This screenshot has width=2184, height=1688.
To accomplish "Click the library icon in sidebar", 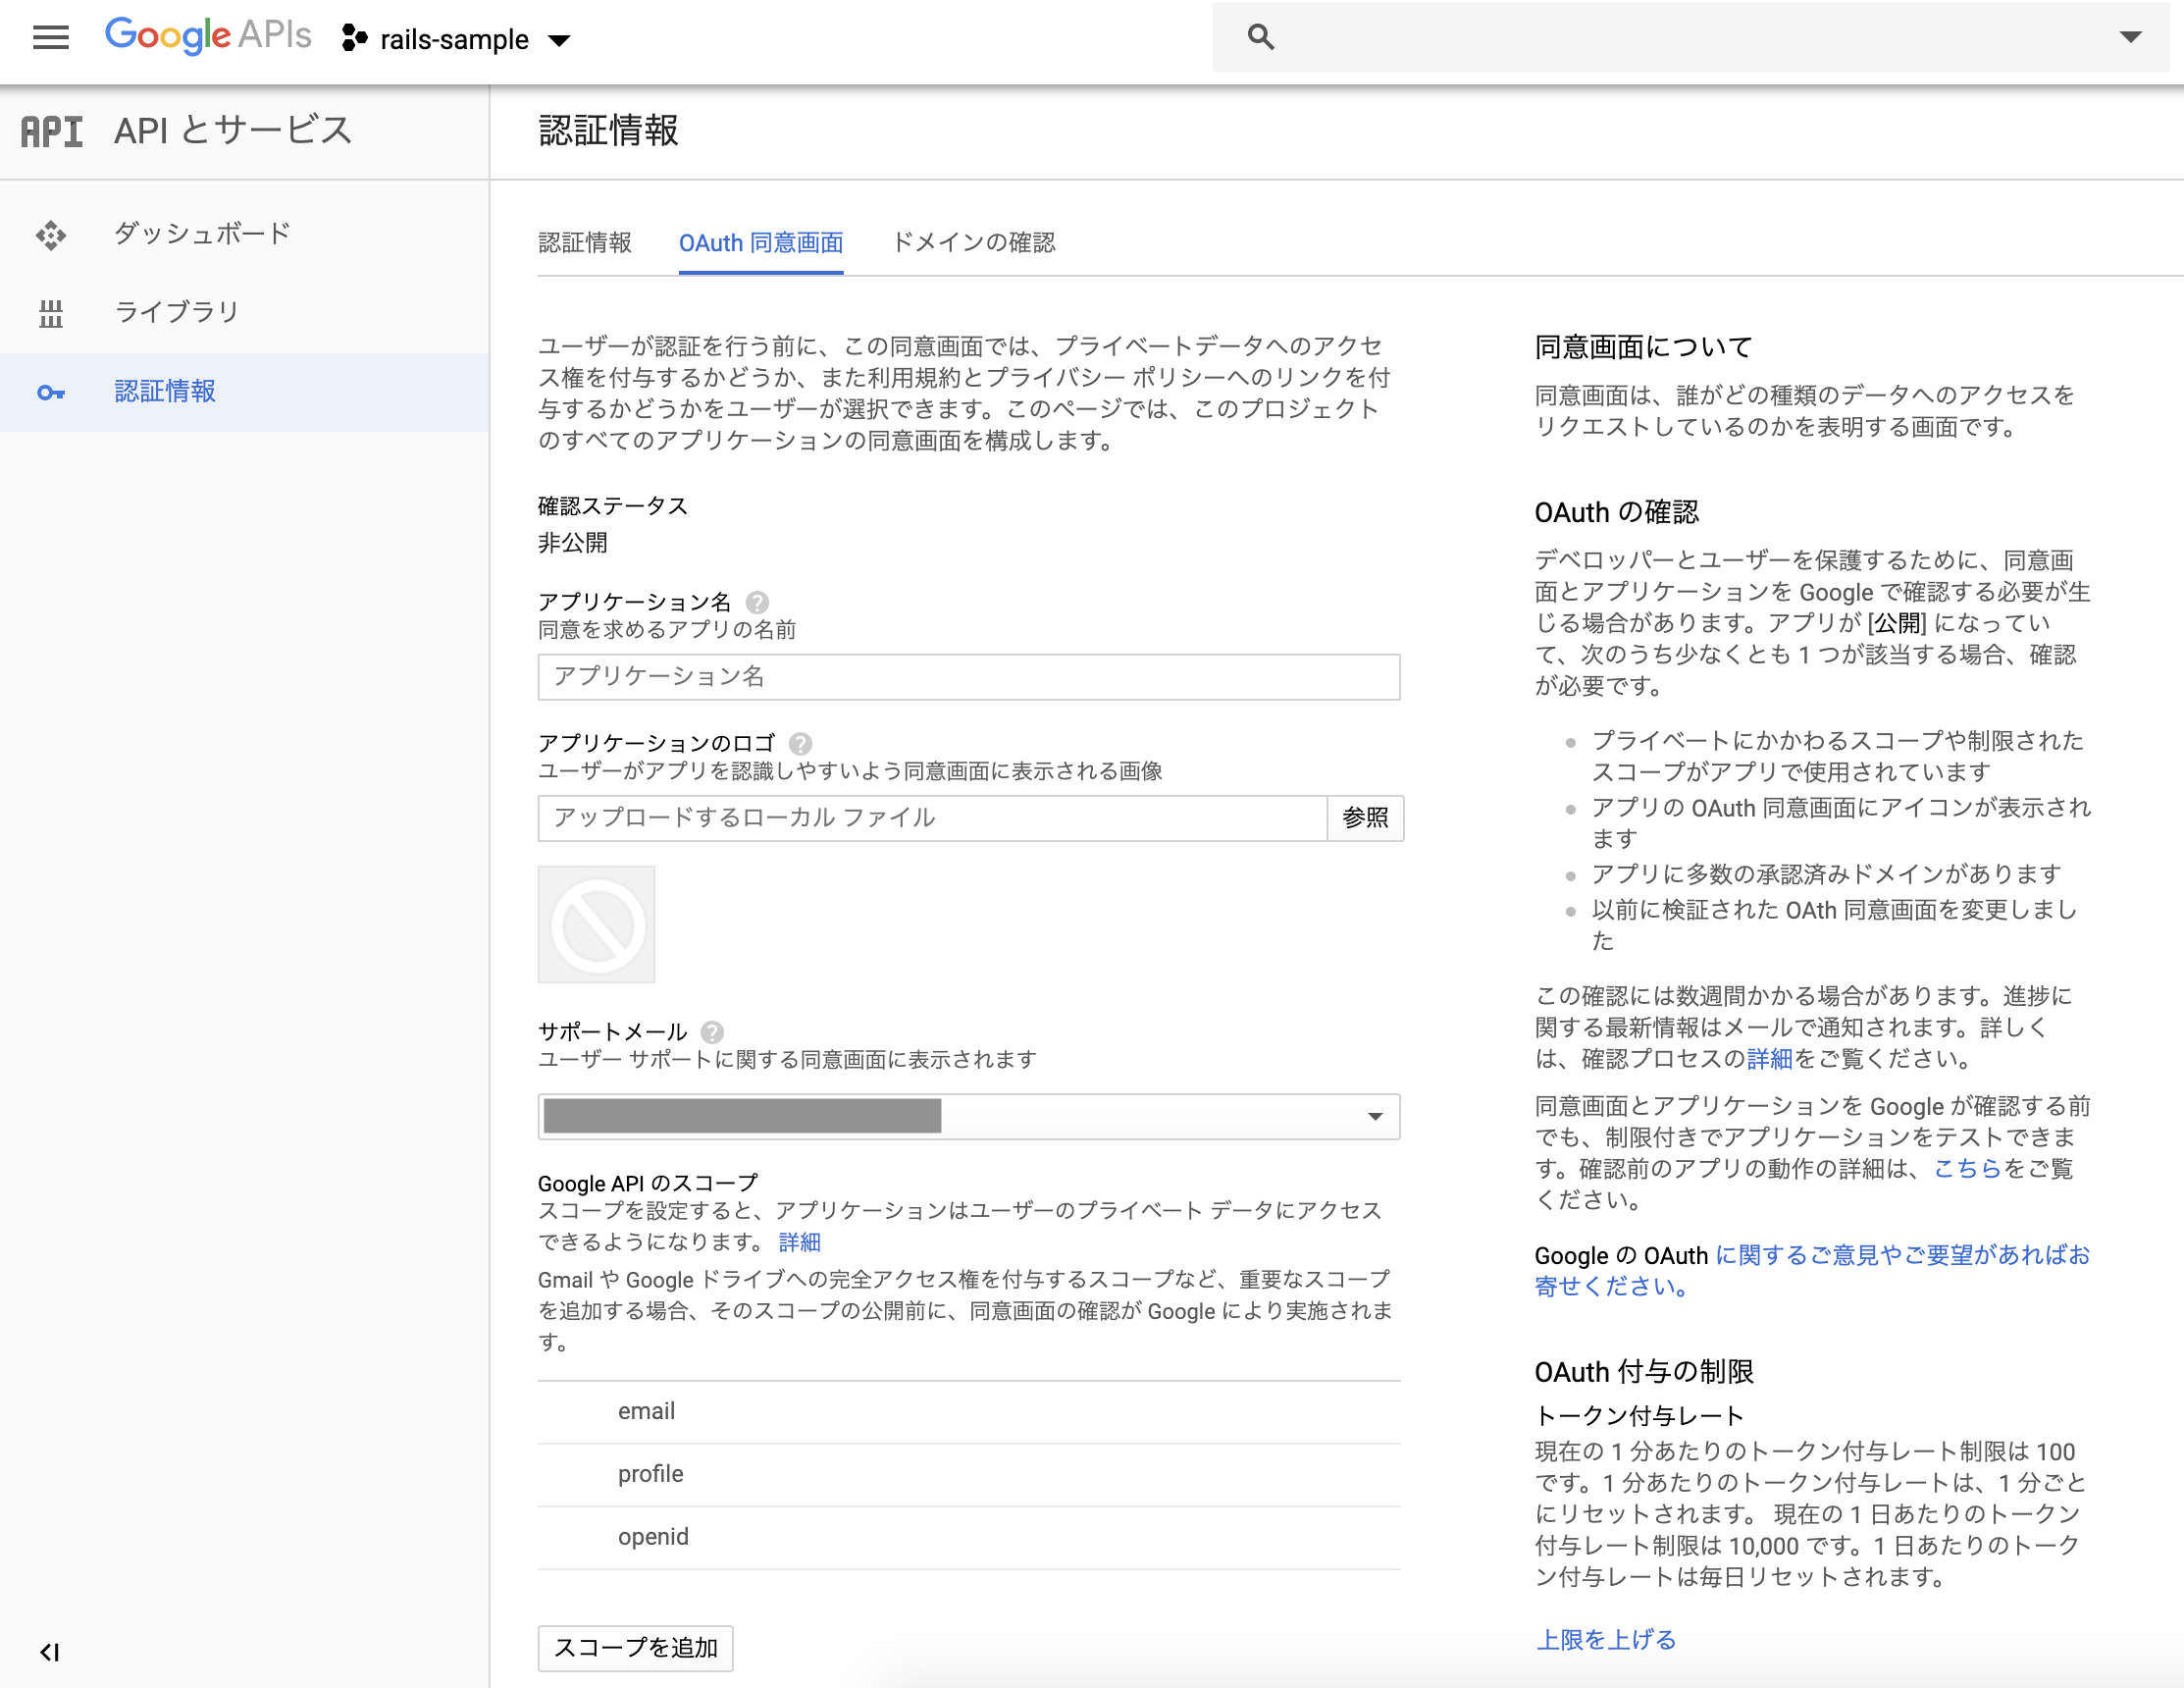I will (x=51, y=314).
